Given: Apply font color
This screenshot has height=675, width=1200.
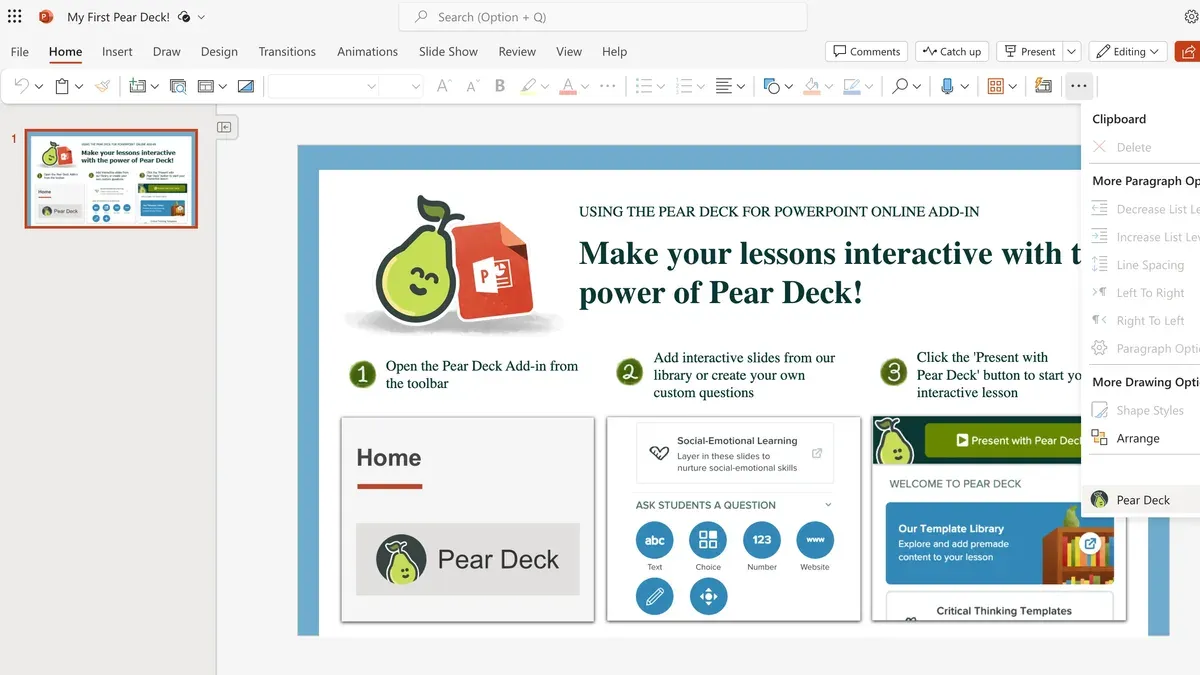Looking at the screenshot, I should tap(568, 87).
